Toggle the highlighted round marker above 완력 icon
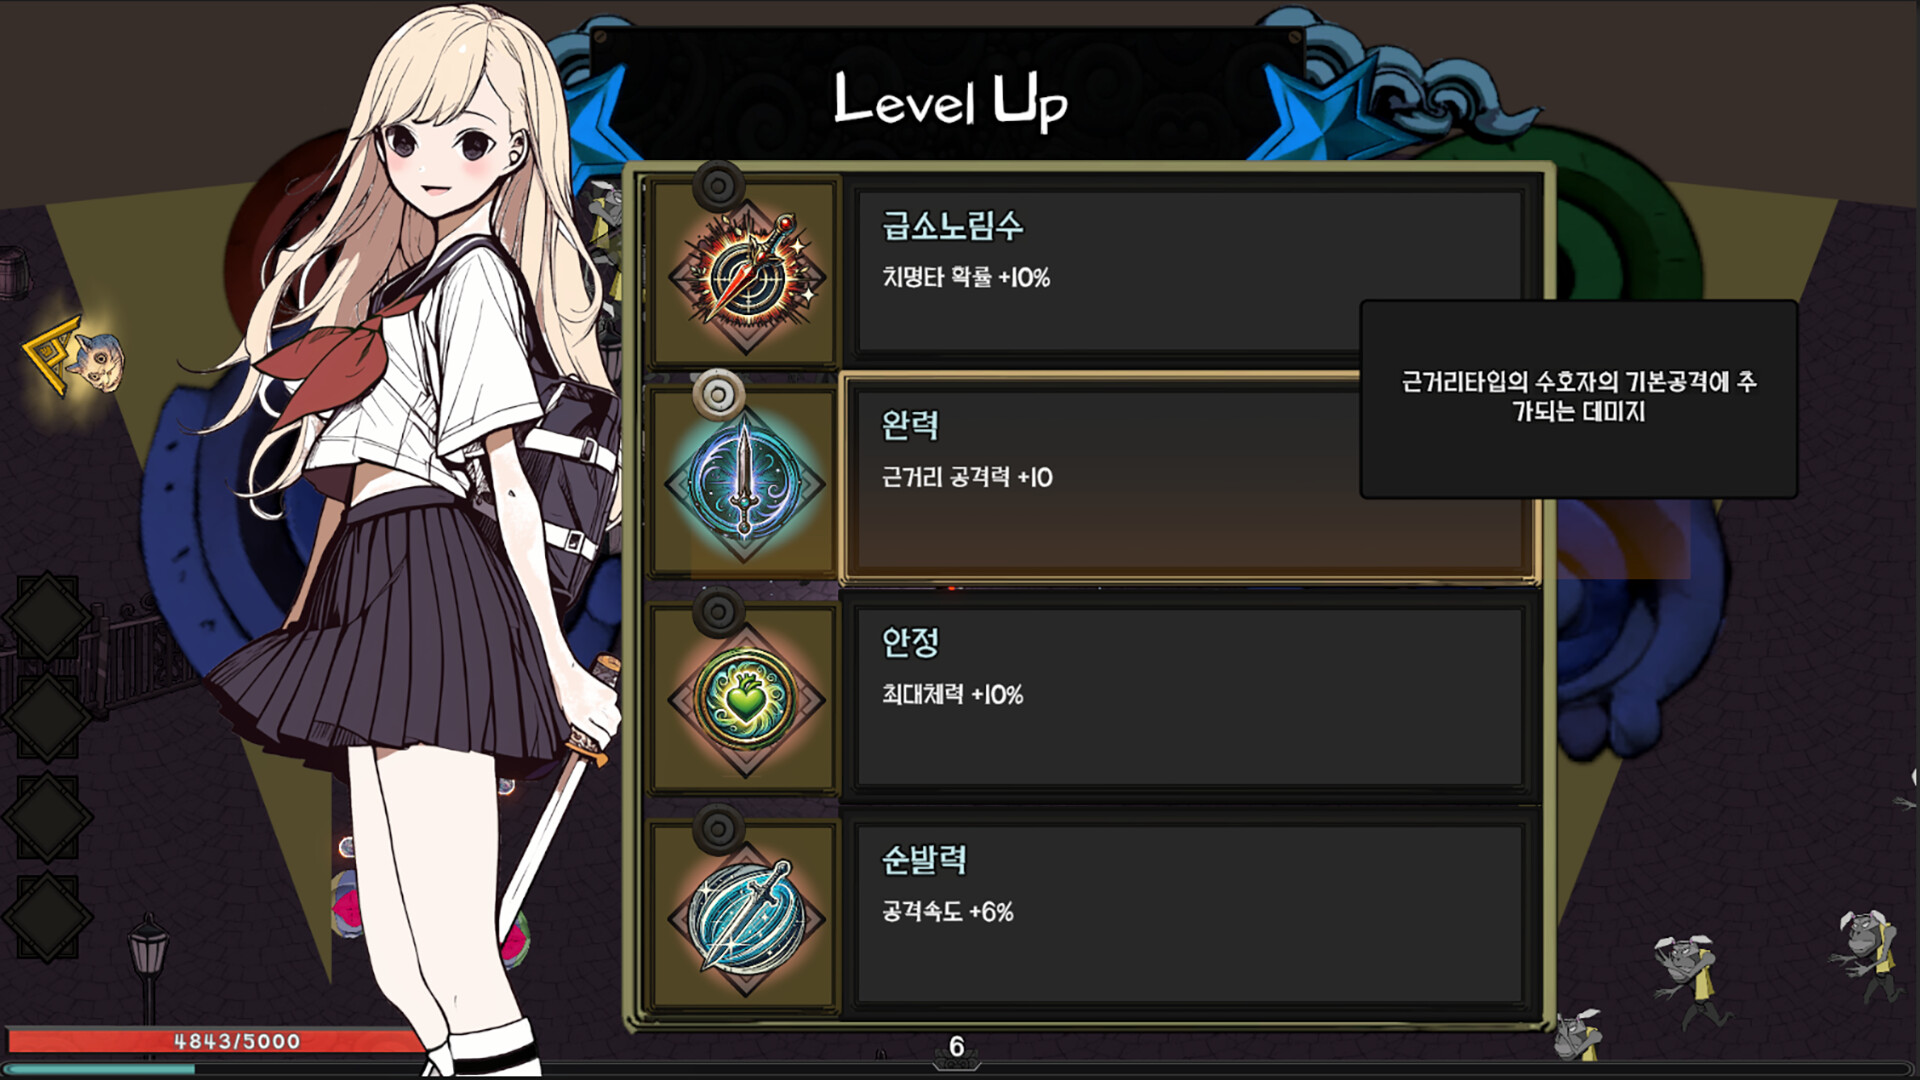Screen dimensions: 1920x1080 [x=718, y=394]
